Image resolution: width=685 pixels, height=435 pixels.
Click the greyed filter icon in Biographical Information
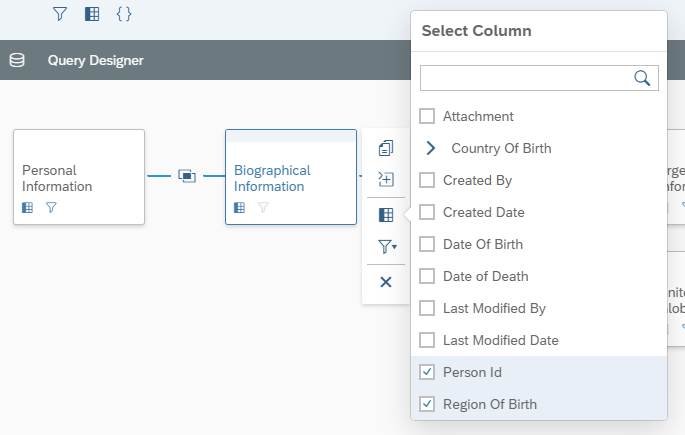click(263, 207)
